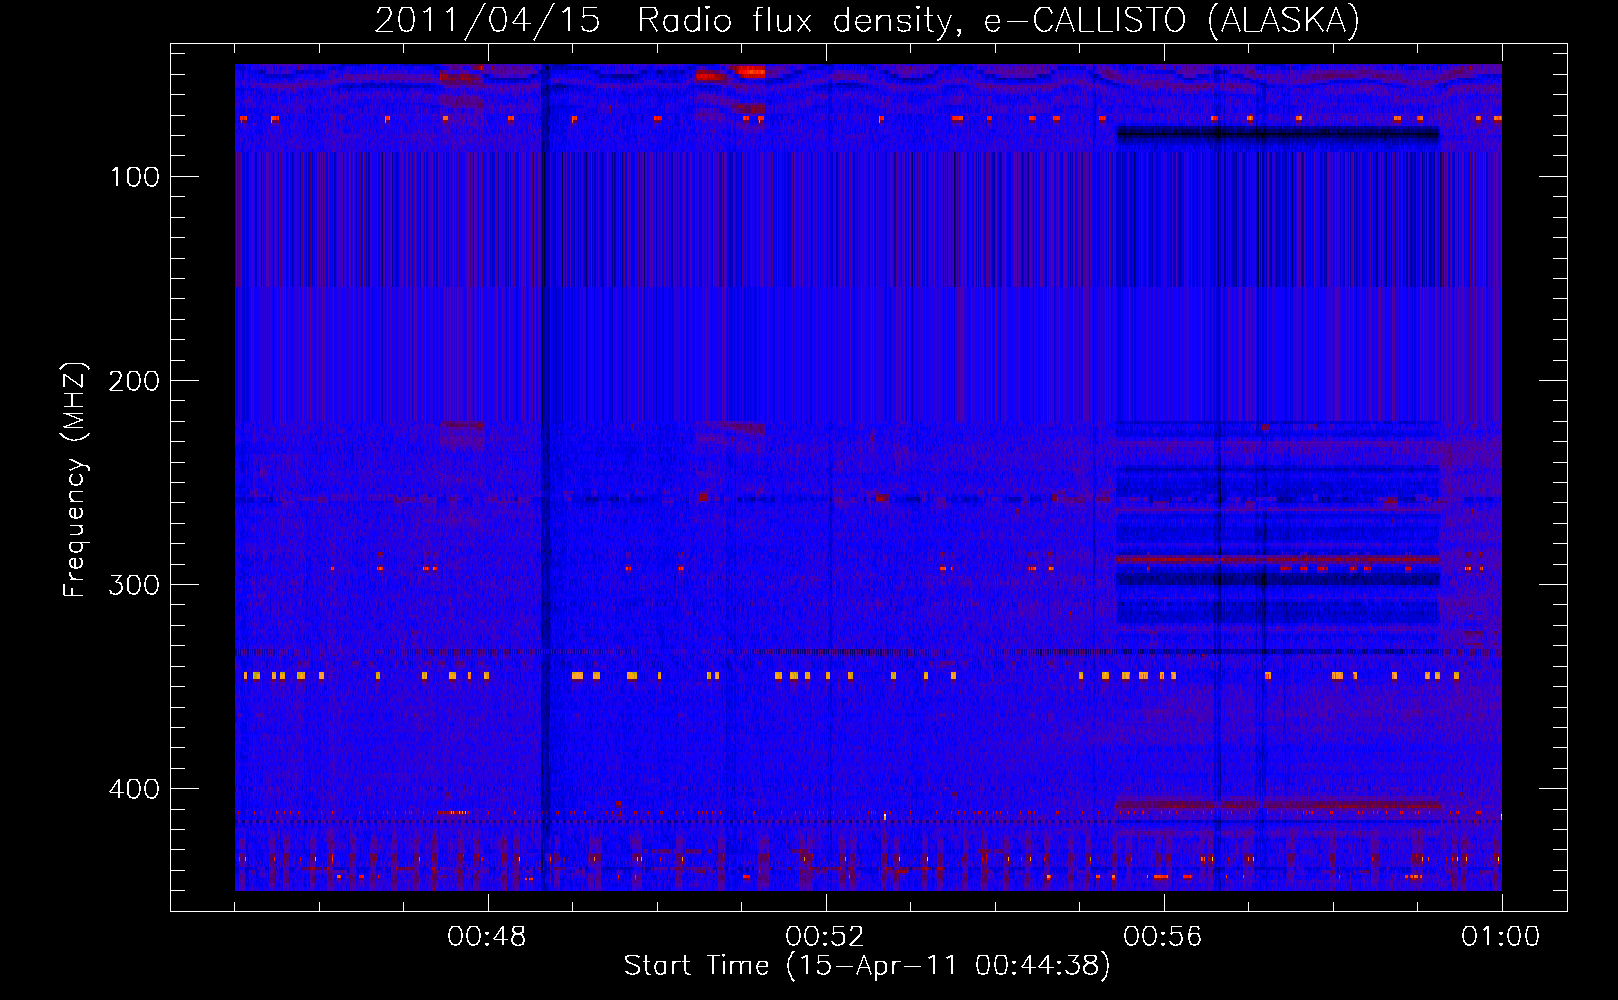Image resolution: width=1618 pixels, height=1000 pixels.
Task: Click the 100 frequency tick label
Action: [135, 177]
